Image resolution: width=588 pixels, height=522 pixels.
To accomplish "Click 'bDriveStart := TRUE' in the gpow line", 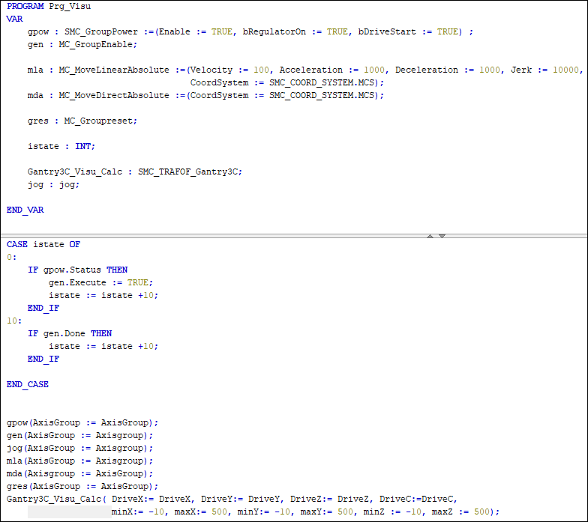I will click(409, 32).
